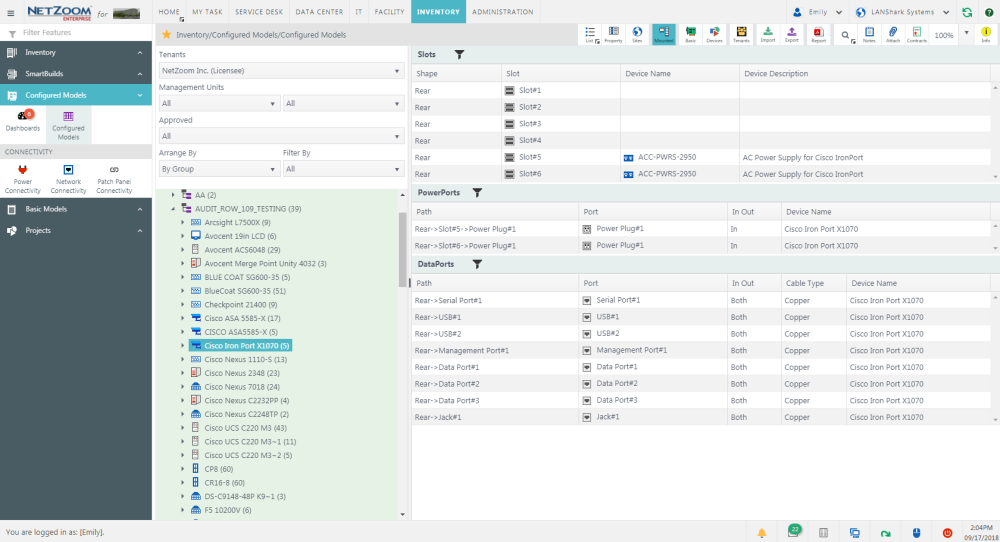Click the green refresh icon in header
Screen dimensions: 1000x542
pyautogui.click(x=967, y=12)
